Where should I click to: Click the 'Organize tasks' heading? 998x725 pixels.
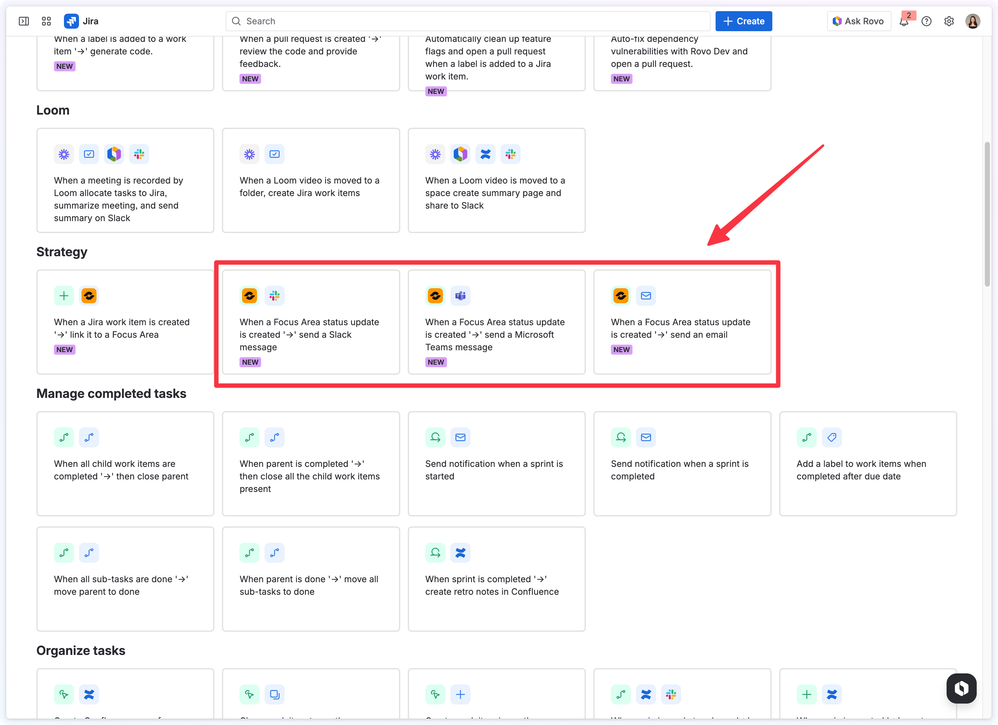81,651
